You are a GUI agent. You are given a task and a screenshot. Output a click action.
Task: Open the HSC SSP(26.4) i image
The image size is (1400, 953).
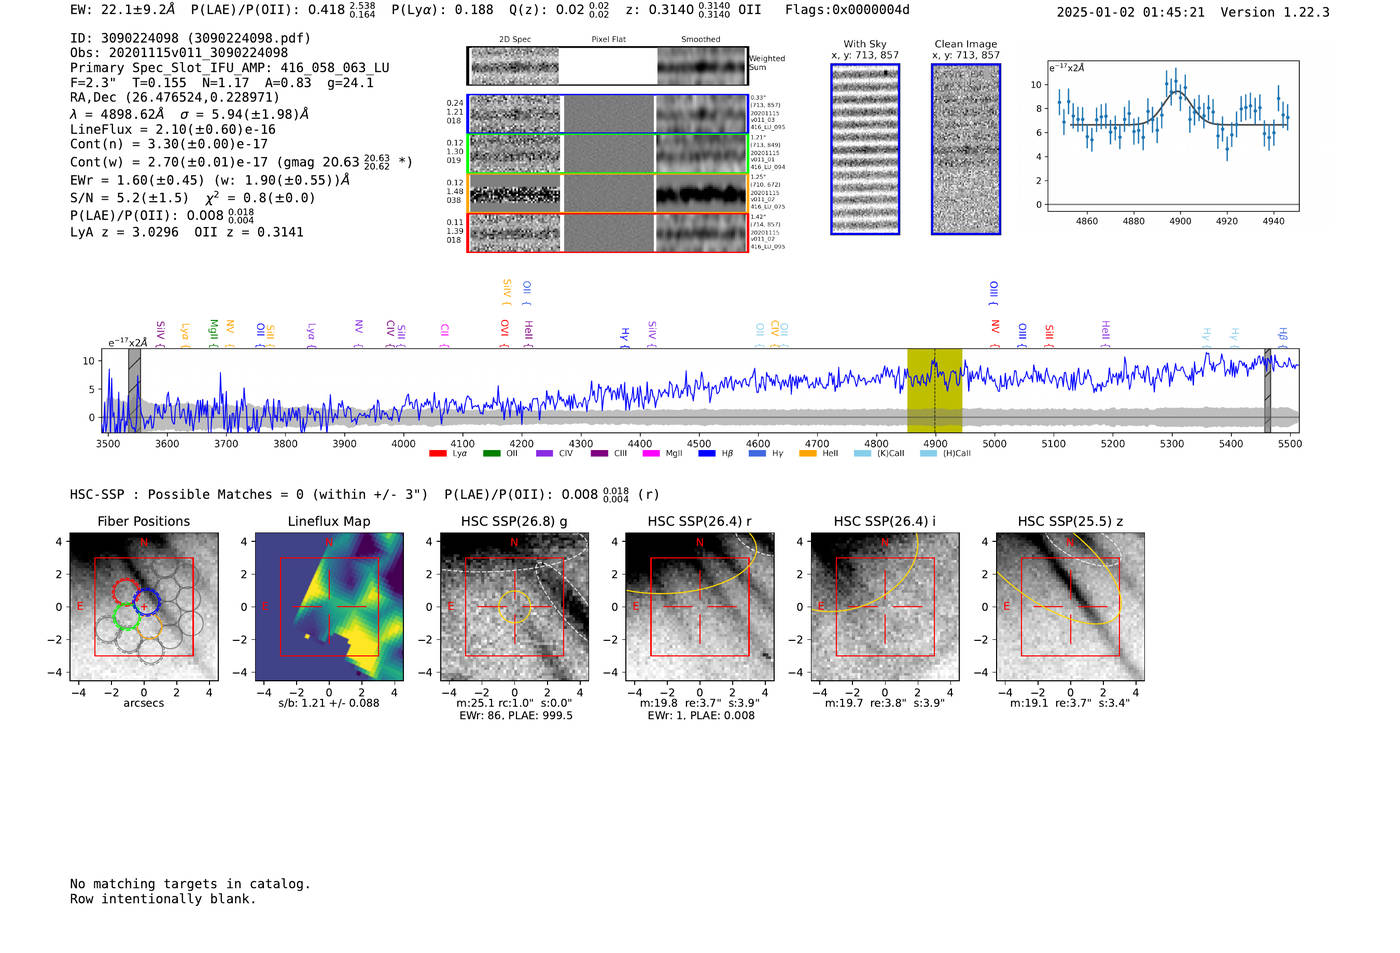click(884, 606)
